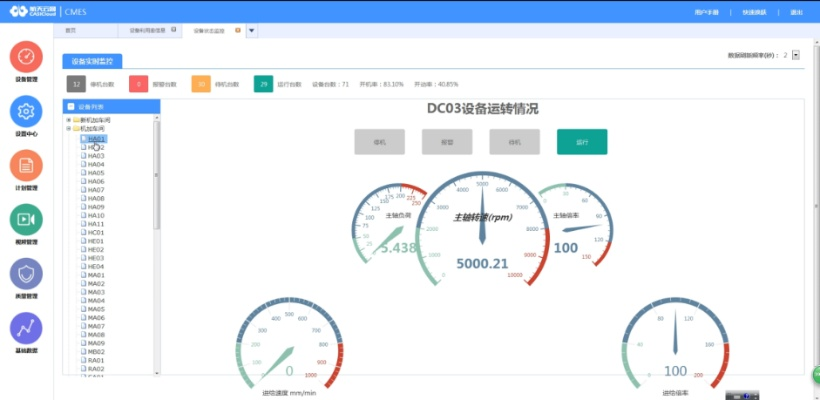The image size is (820, 400).
Task: Select device HA09 in tree
Action: click(x=96, y=207)
